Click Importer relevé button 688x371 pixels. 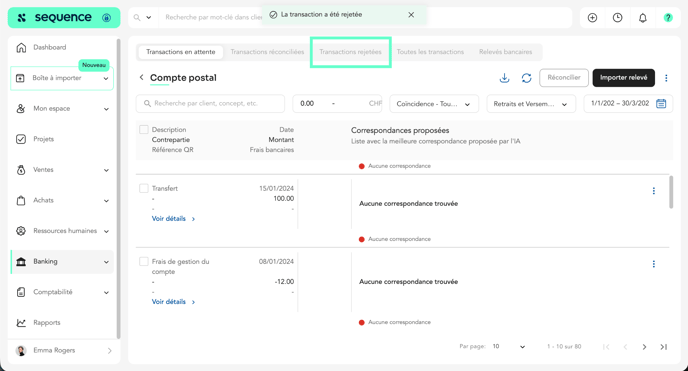[624, 78]
